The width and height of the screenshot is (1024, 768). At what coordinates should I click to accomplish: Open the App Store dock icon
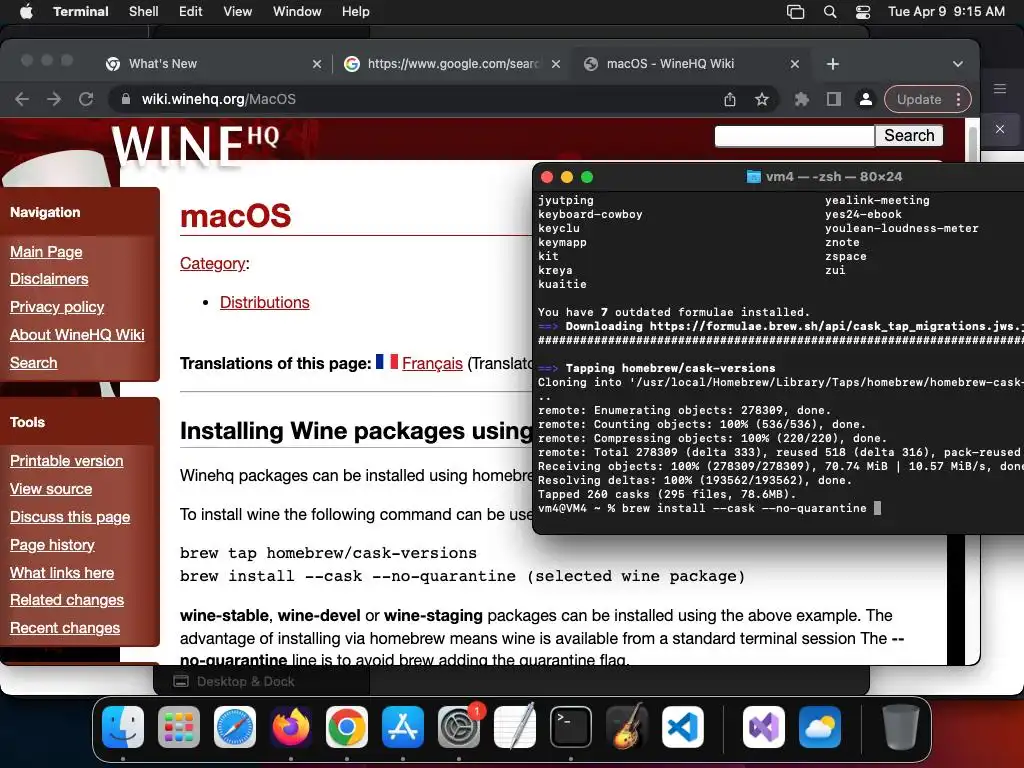click(x=403, y=727)
